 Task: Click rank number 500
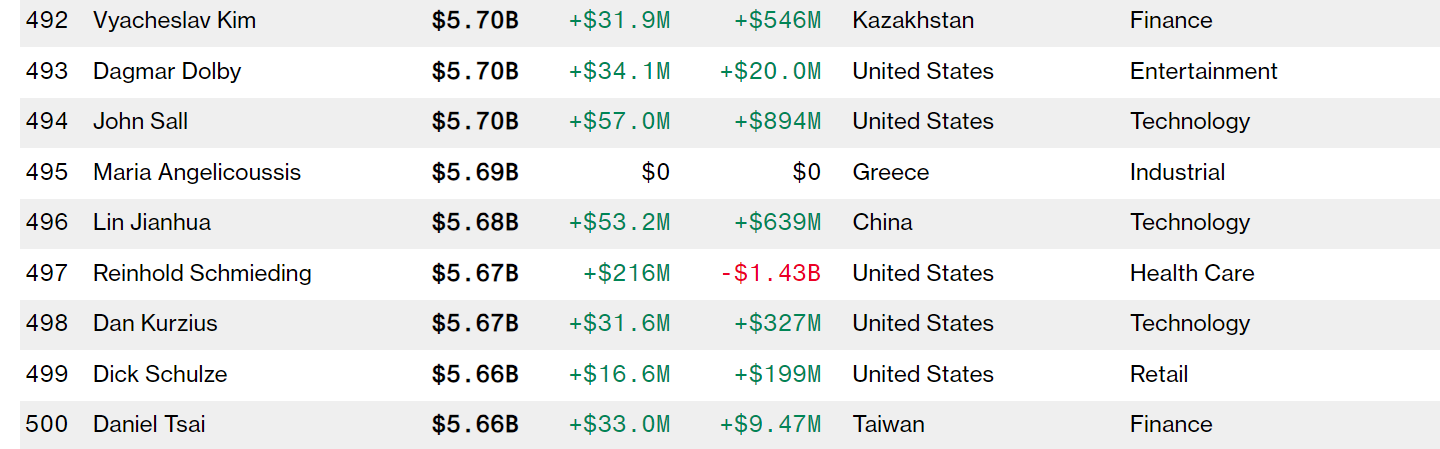click(47, 424)
